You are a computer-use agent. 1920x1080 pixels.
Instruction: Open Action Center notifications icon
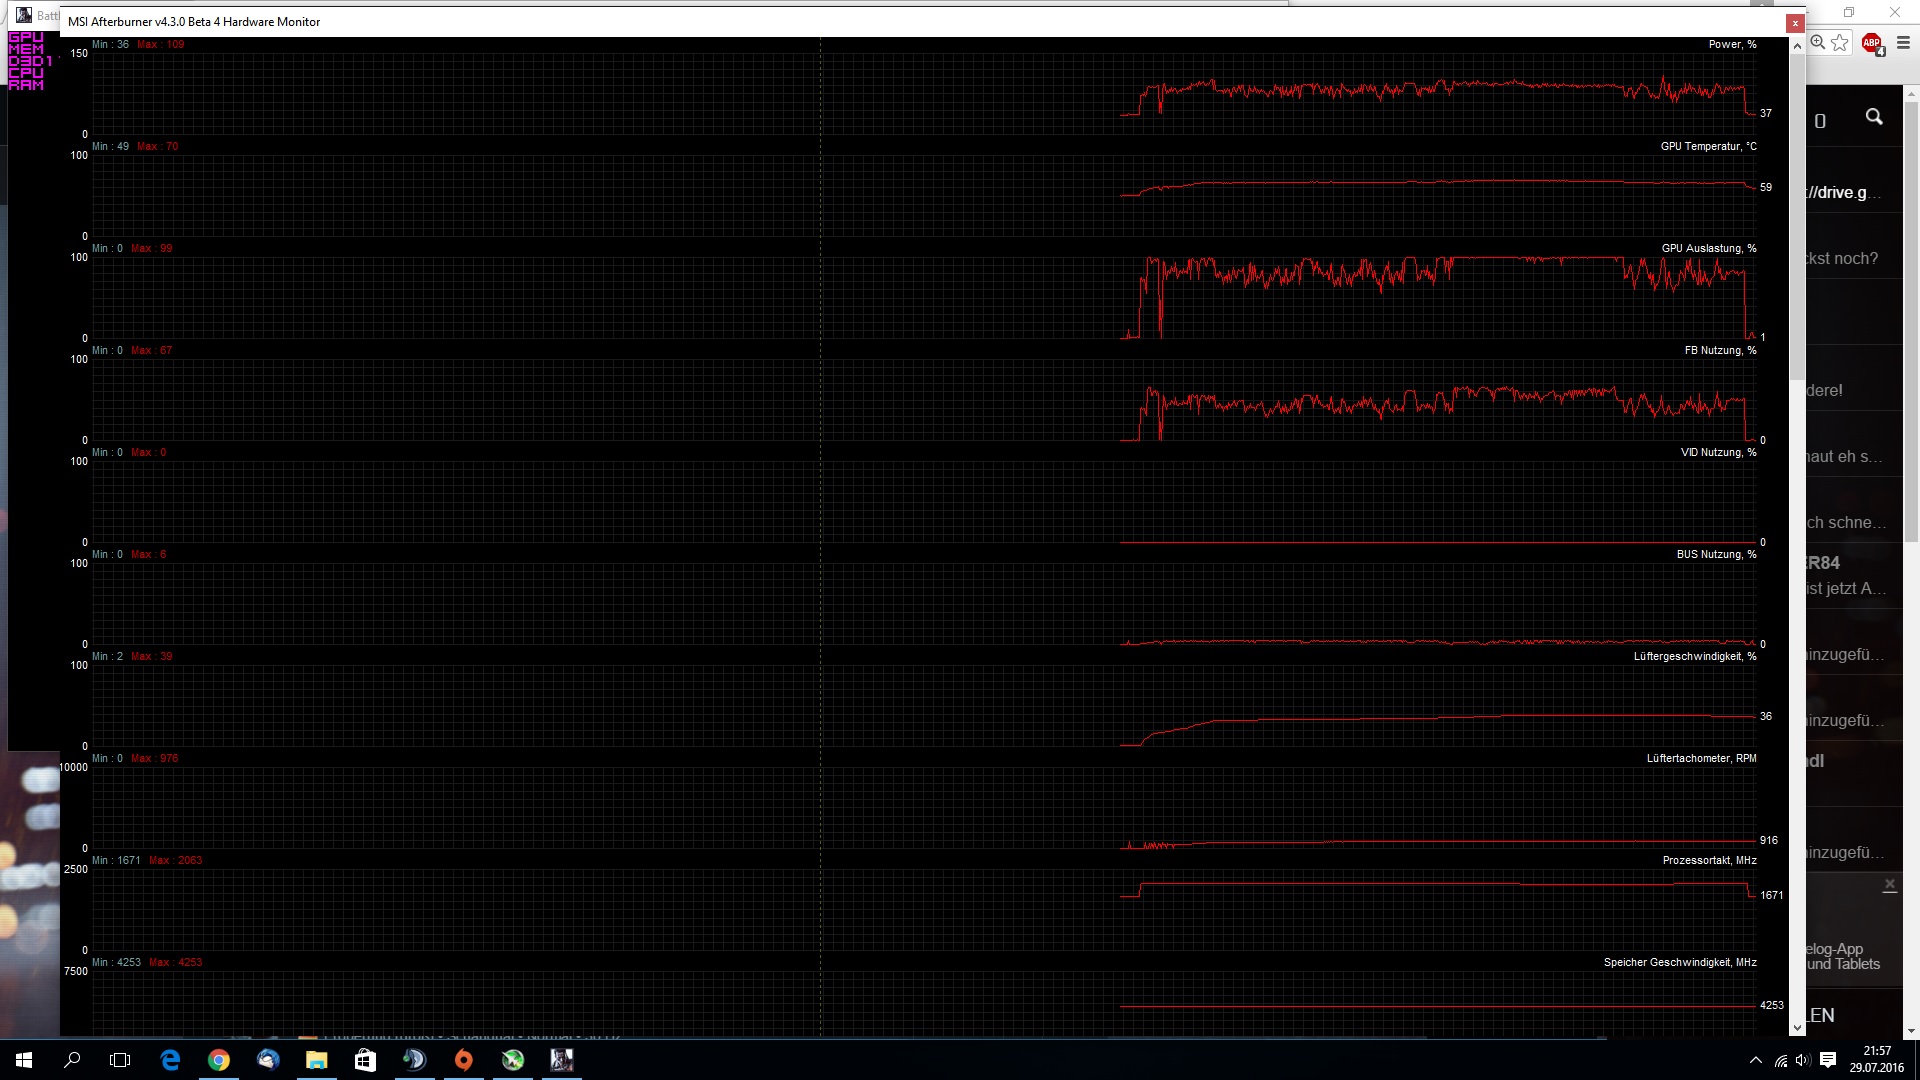1828,1060
